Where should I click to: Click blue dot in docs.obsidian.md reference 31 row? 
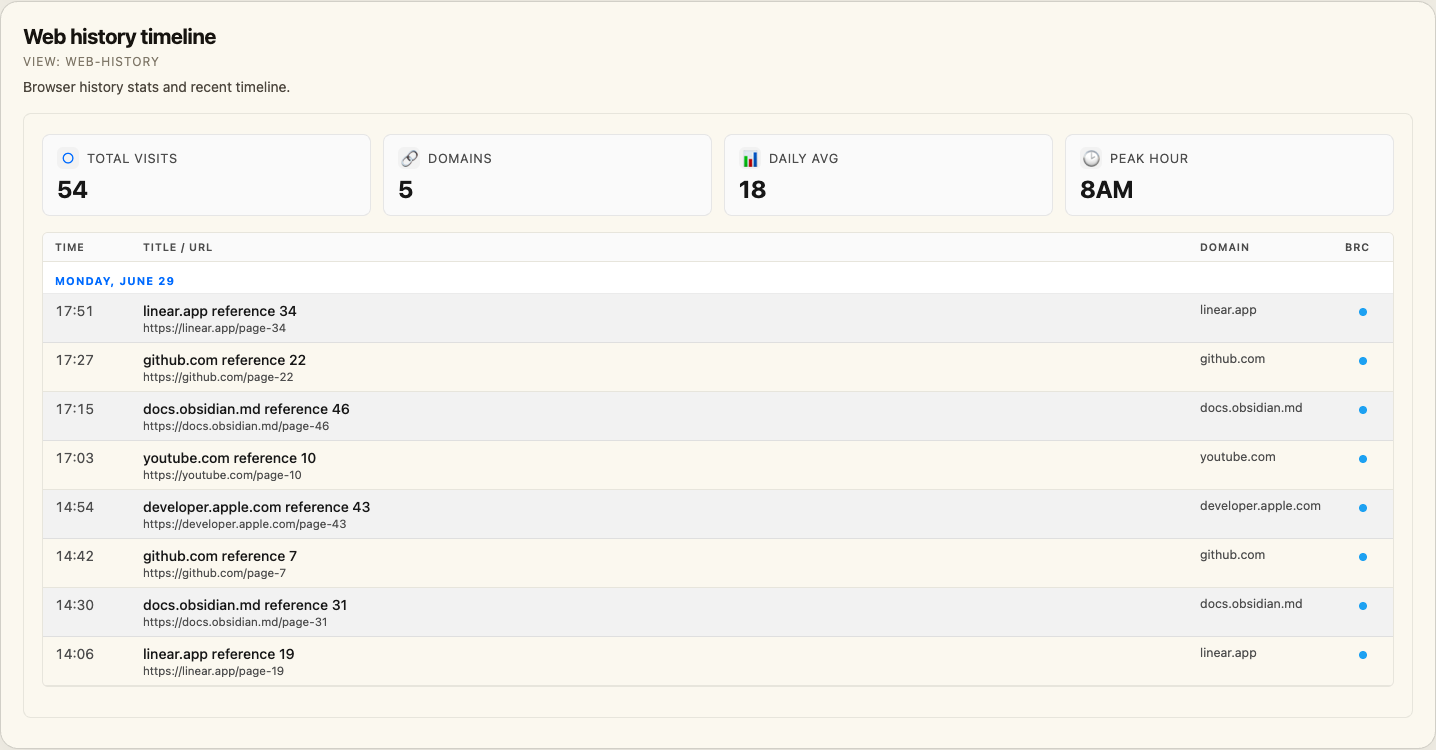pyautogui.click(x=1362, y=606)
